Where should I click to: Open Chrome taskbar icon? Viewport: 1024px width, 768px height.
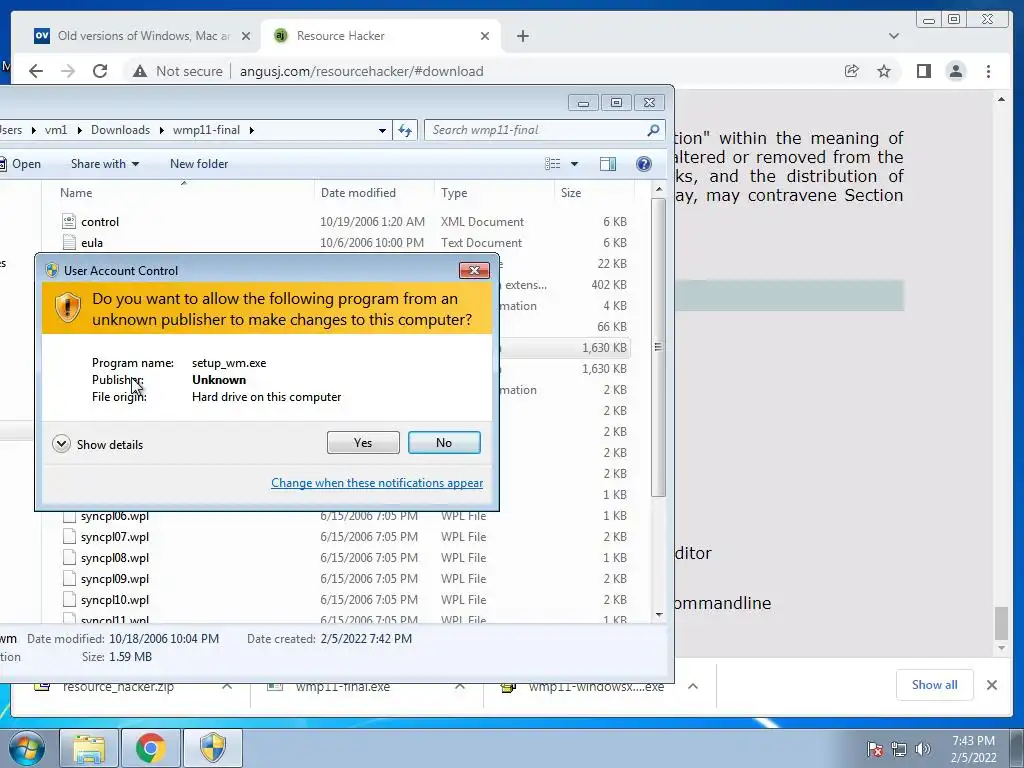[150, 748]
